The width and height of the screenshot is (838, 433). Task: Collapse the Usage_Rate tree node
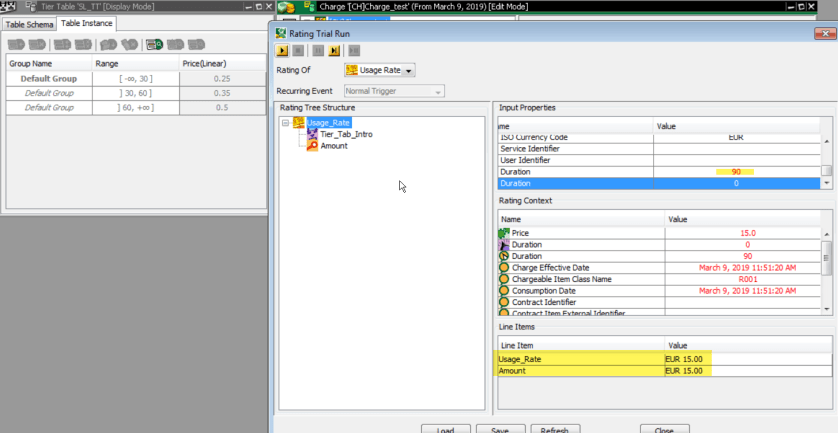click(x=286, y=123)
